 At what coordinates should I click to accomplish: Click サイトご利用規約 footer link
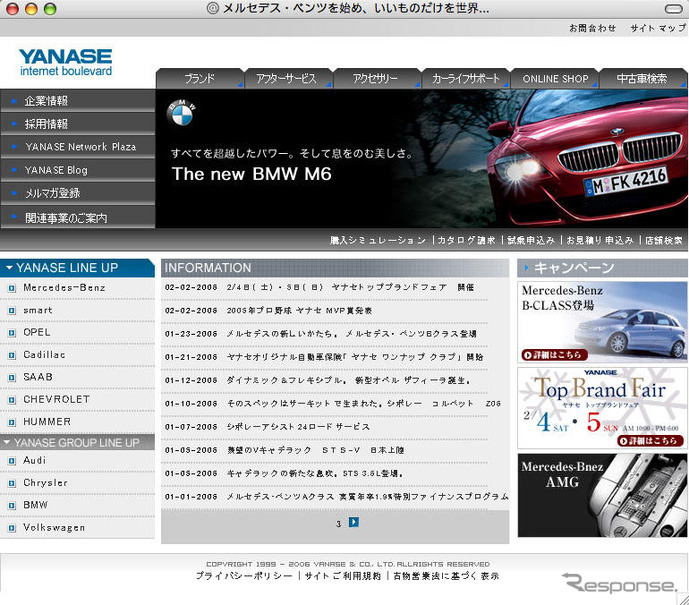click(342, 576)
